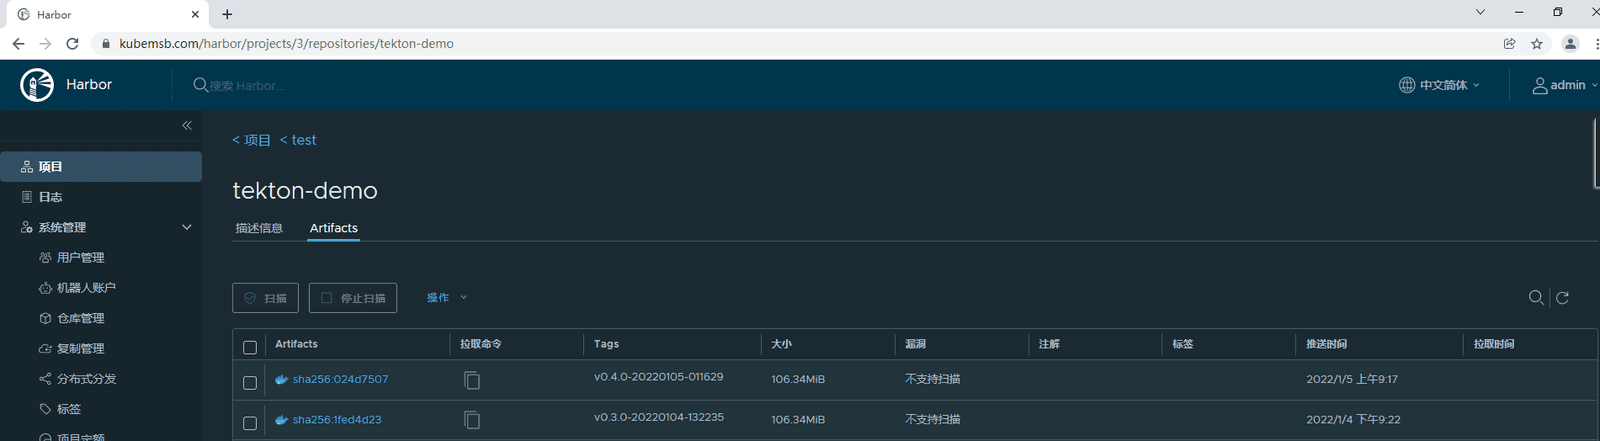Viewport: 1600px width, 441px height.
Task: Open the 操作 actions dropdown
Action: click(x=447, y=298)
